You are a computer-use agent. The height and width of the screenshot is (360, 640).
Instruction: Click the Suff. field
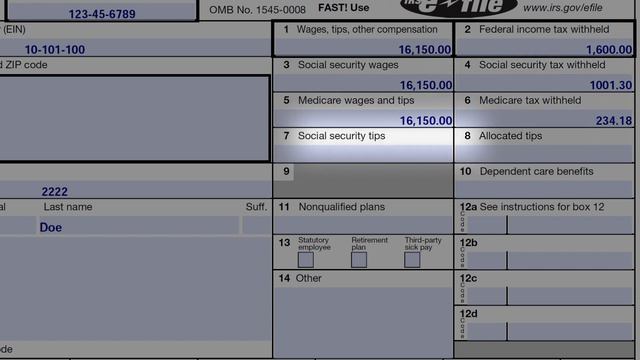(256, 226)
